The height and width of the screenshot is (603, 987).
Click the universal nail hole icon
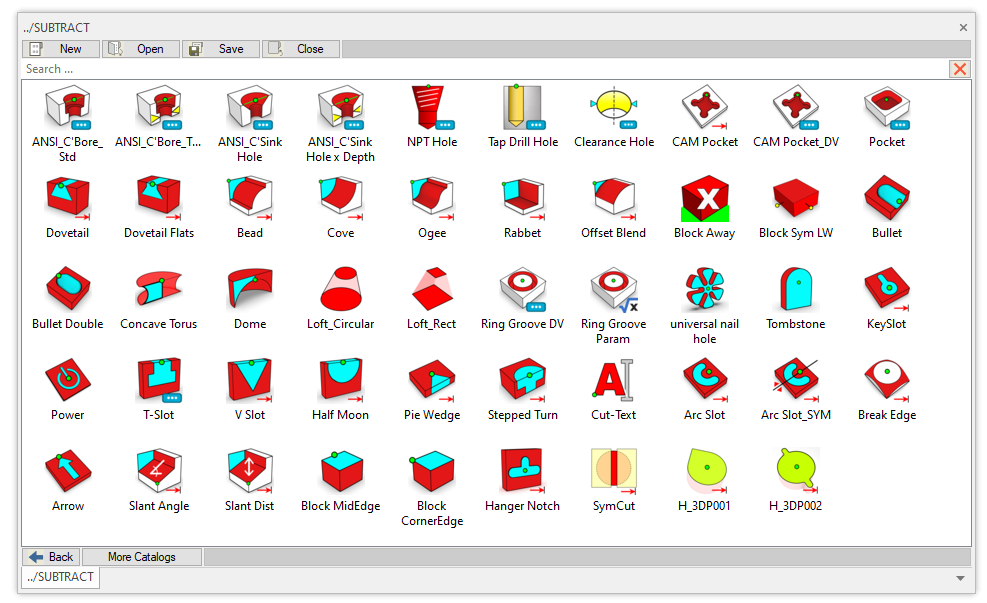click(704, 289)
